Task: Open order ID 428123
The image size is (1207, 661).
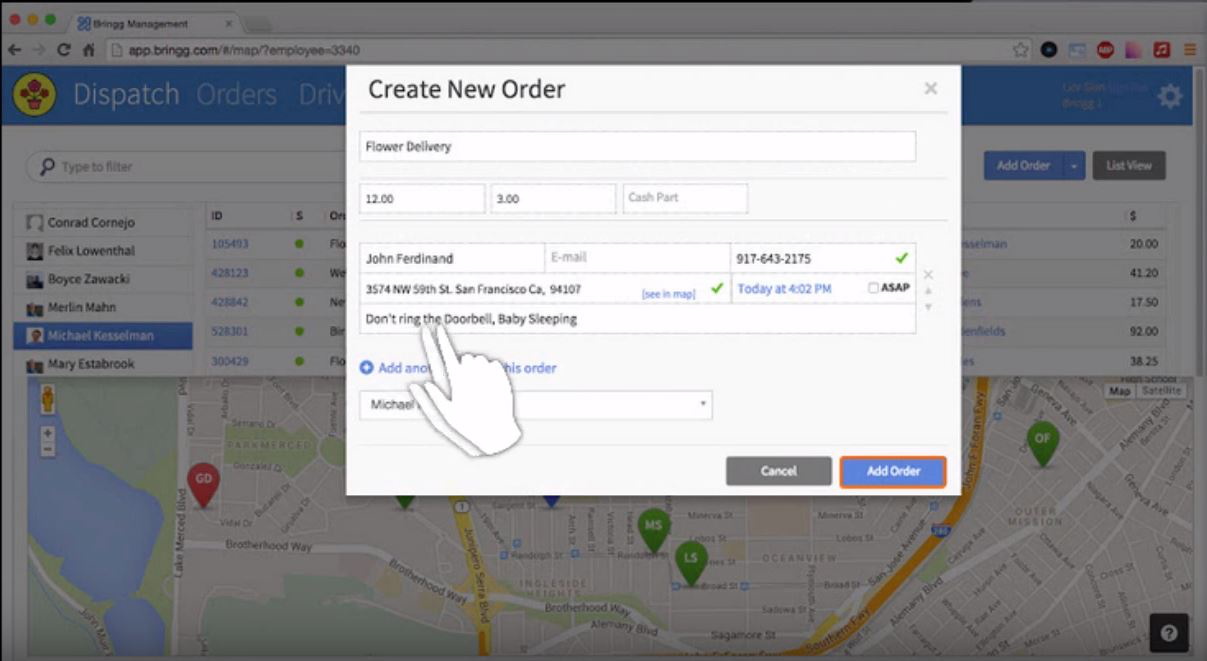Action: tap(230, 273)
